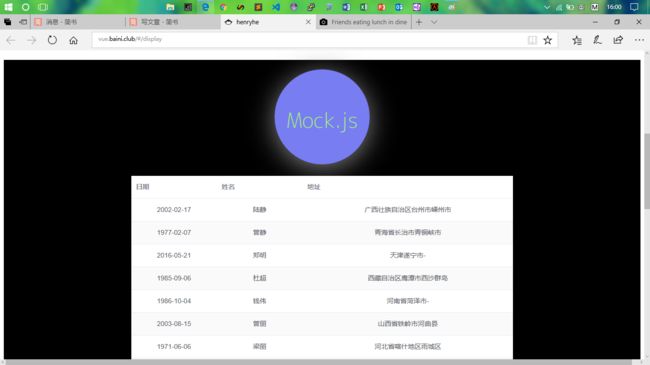Click the 姓名 column header

click(228, 187)
